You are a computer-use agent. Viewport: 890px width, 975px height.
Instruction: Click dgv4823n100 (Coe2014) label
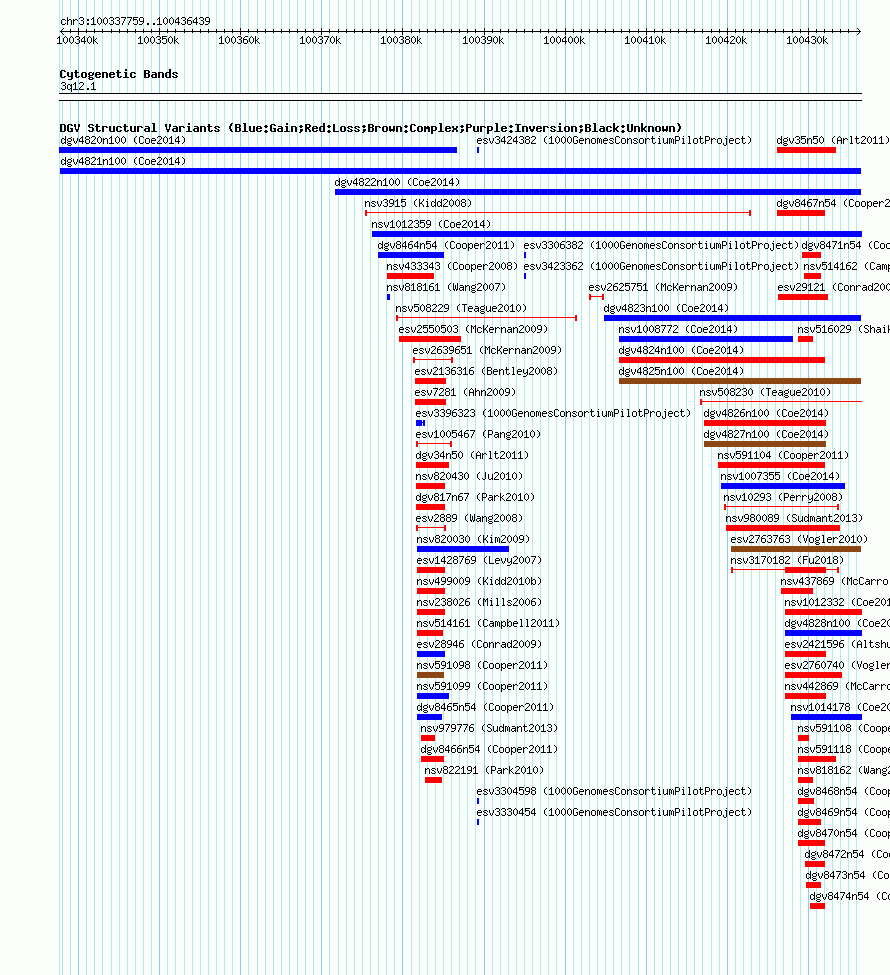[x=666, y=308]
